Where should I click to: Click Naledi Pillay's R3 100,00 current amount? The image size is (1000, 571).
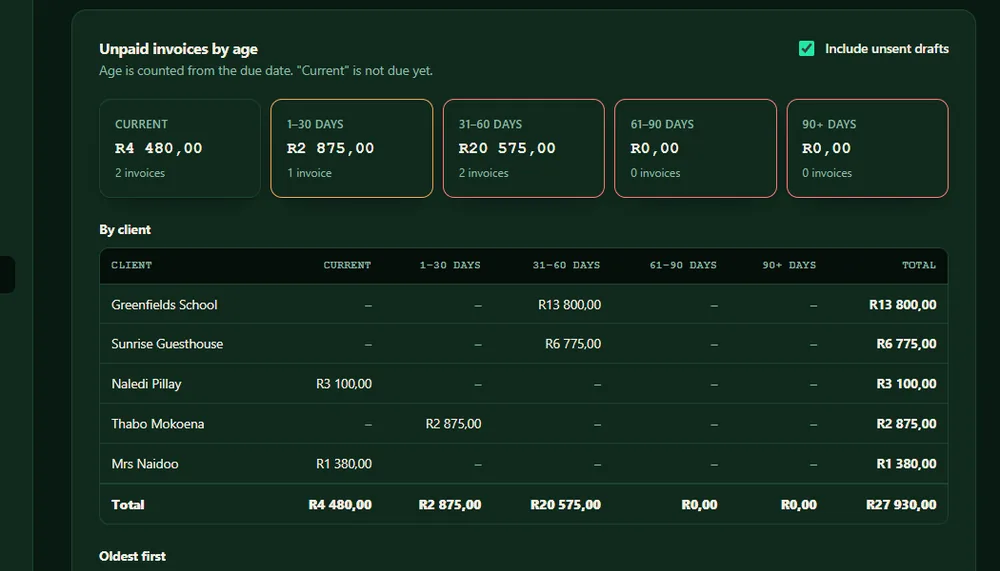click(x=344, y=384)
